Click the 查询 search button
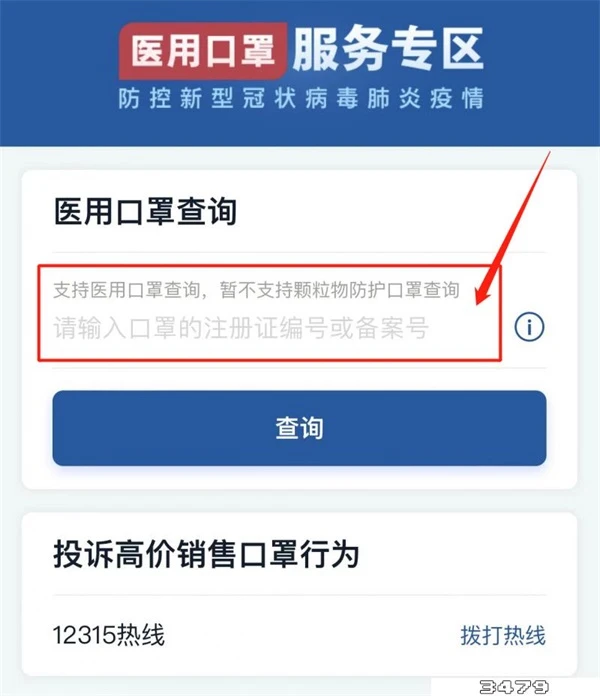This screenshot has width=600, height=696. (x=299, y=428)
